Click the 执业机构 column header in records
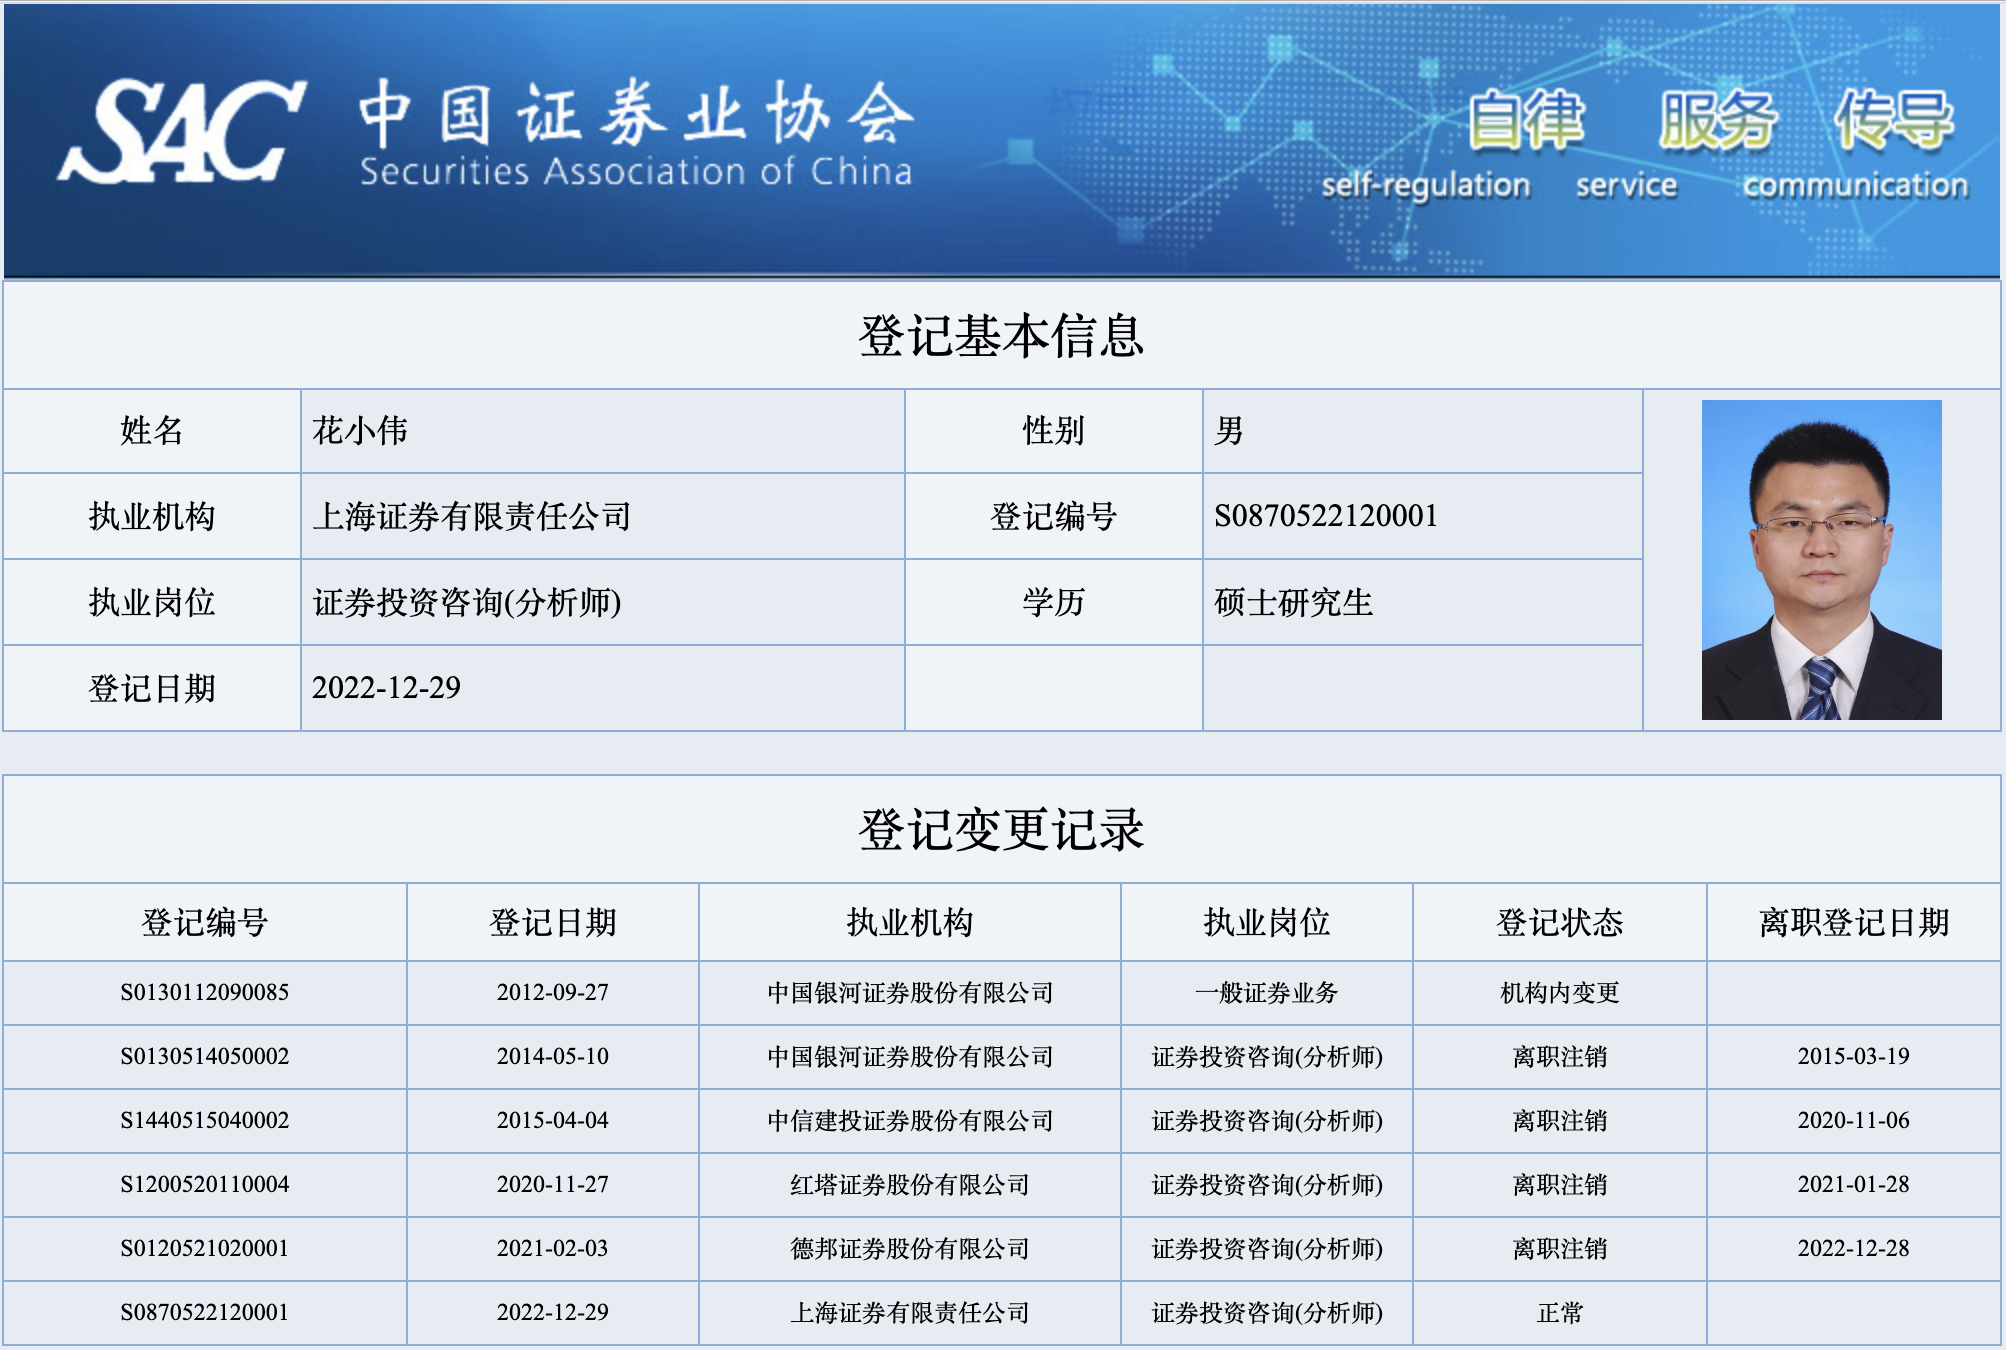Viewport: 2006px width, 1350px height. pos(909,922)
